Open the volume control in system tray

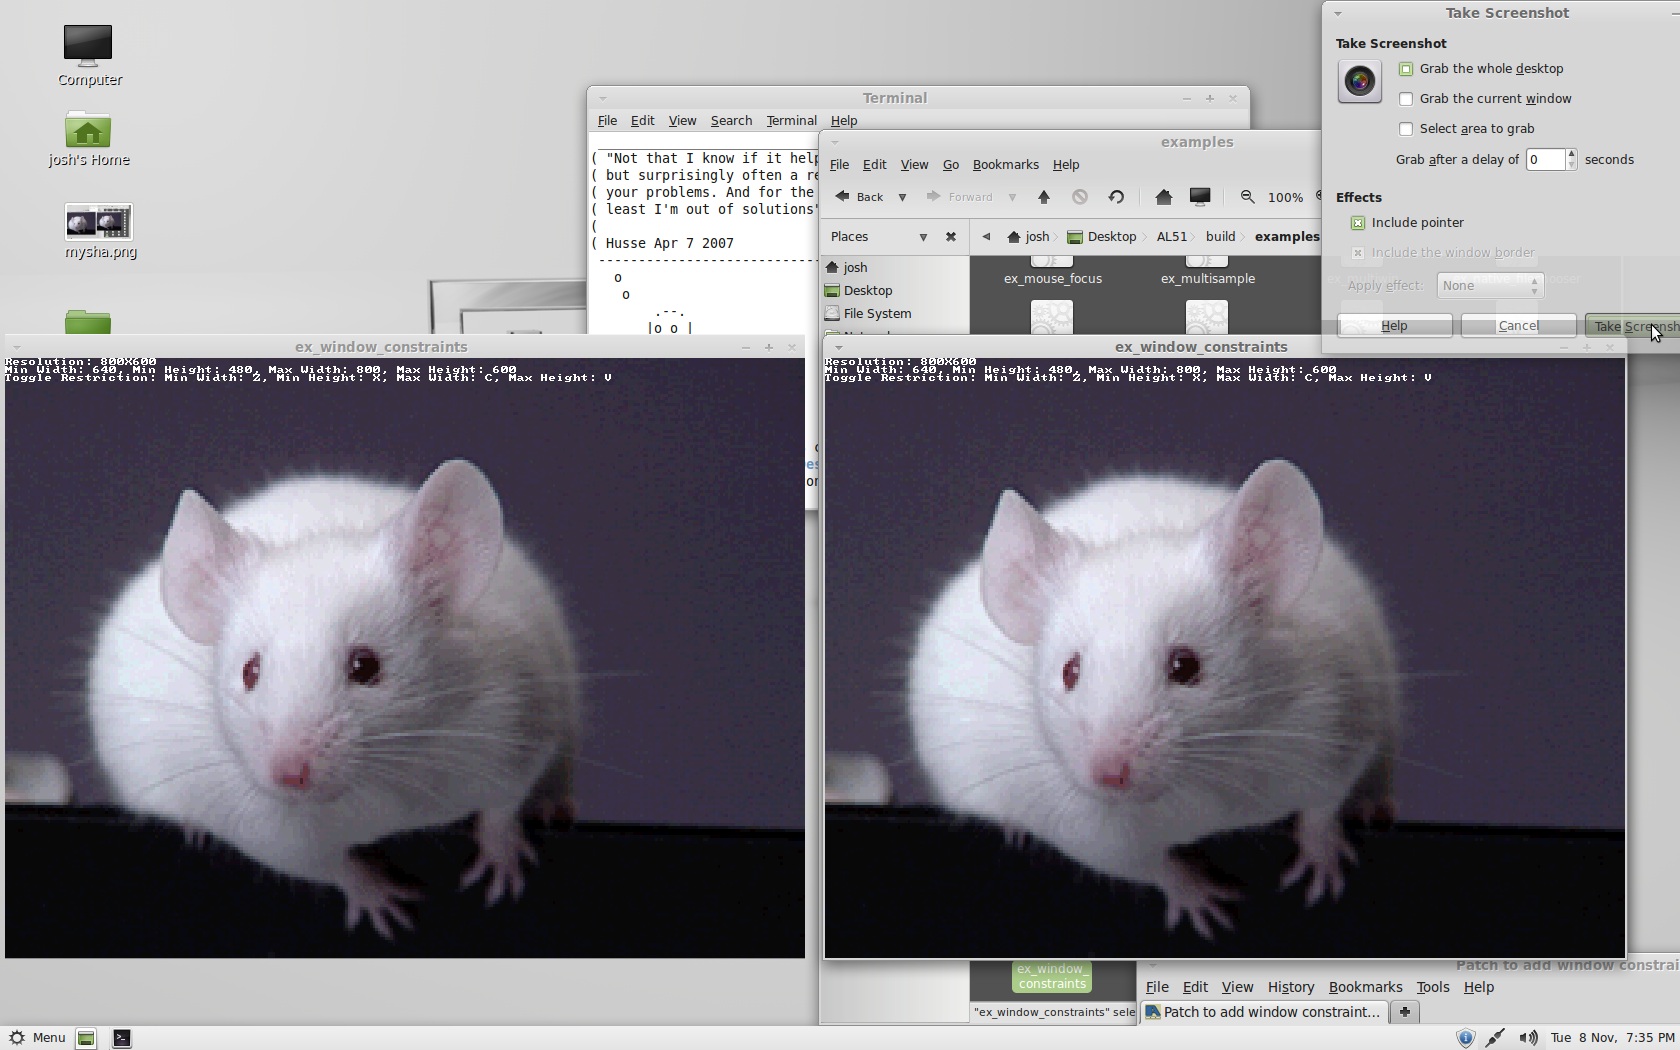pos(1528,1038)
